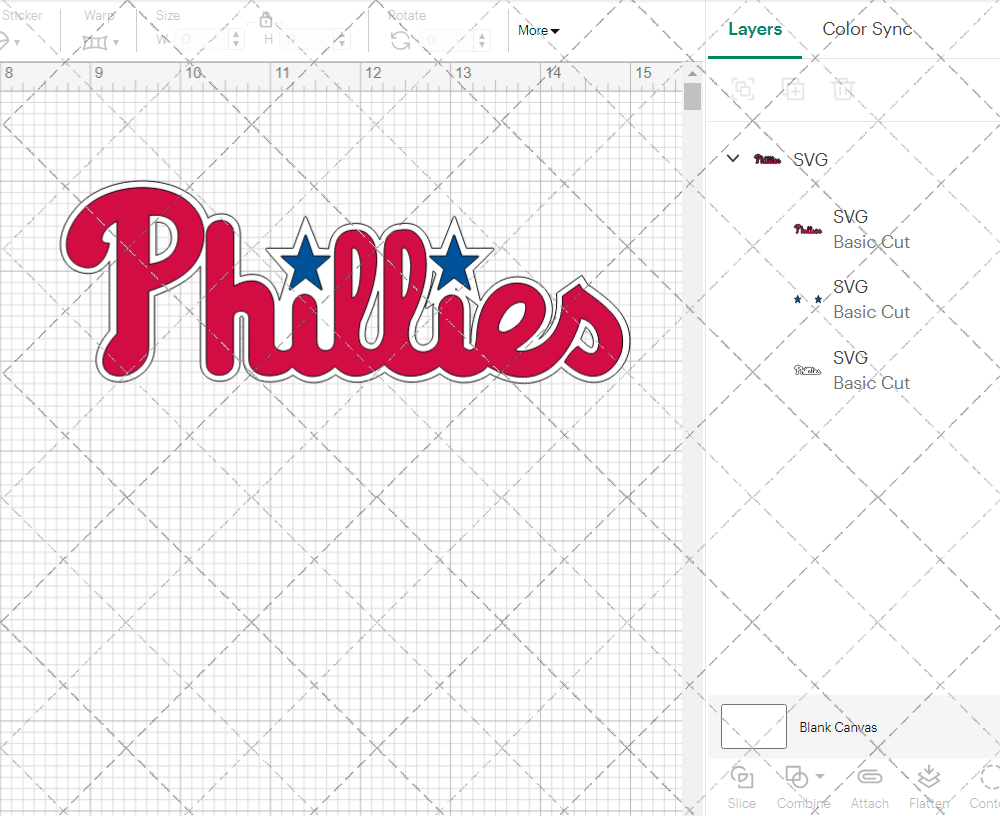Click the Blank Canvas color swatch
The width and height of the screenshot is (1000, 816).
coord(753,727)
